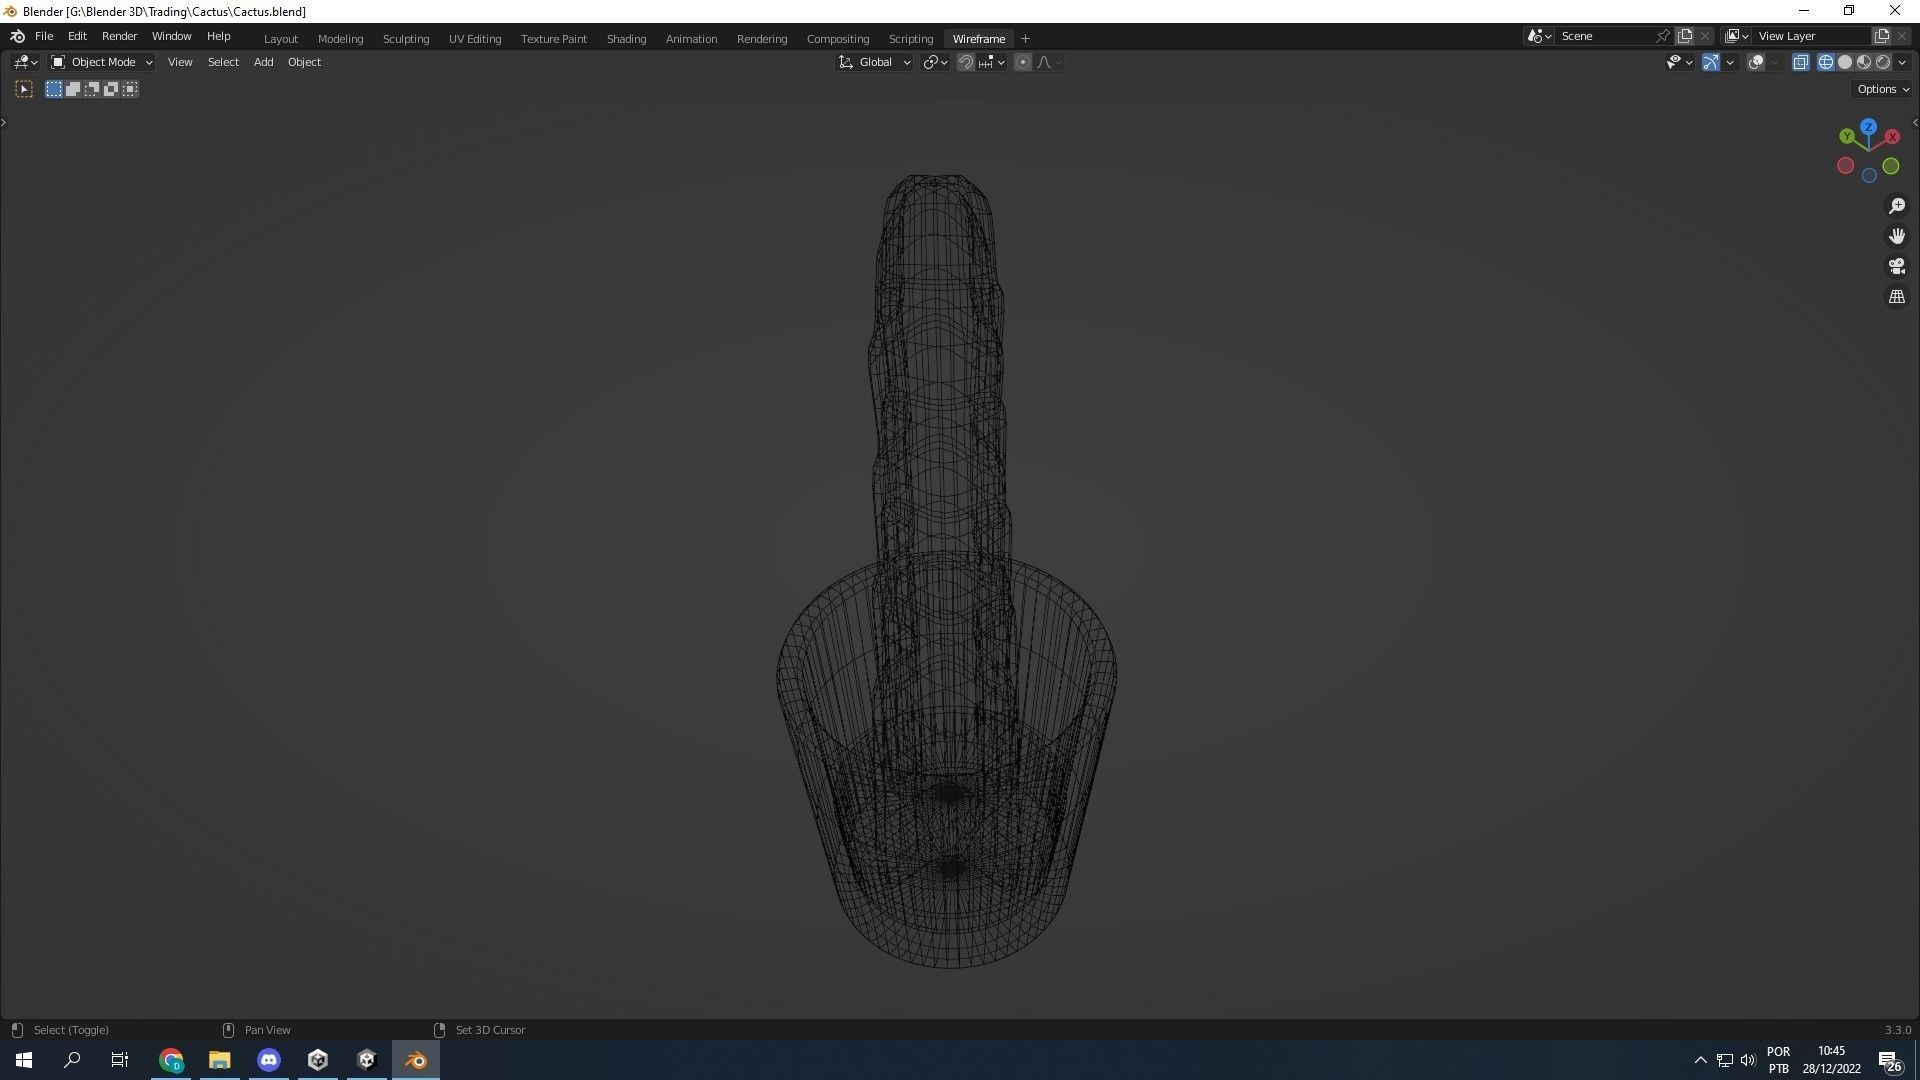Edit the View Layer name field
This screenshot has width=1920, height=1080.
pos(1812,36)
